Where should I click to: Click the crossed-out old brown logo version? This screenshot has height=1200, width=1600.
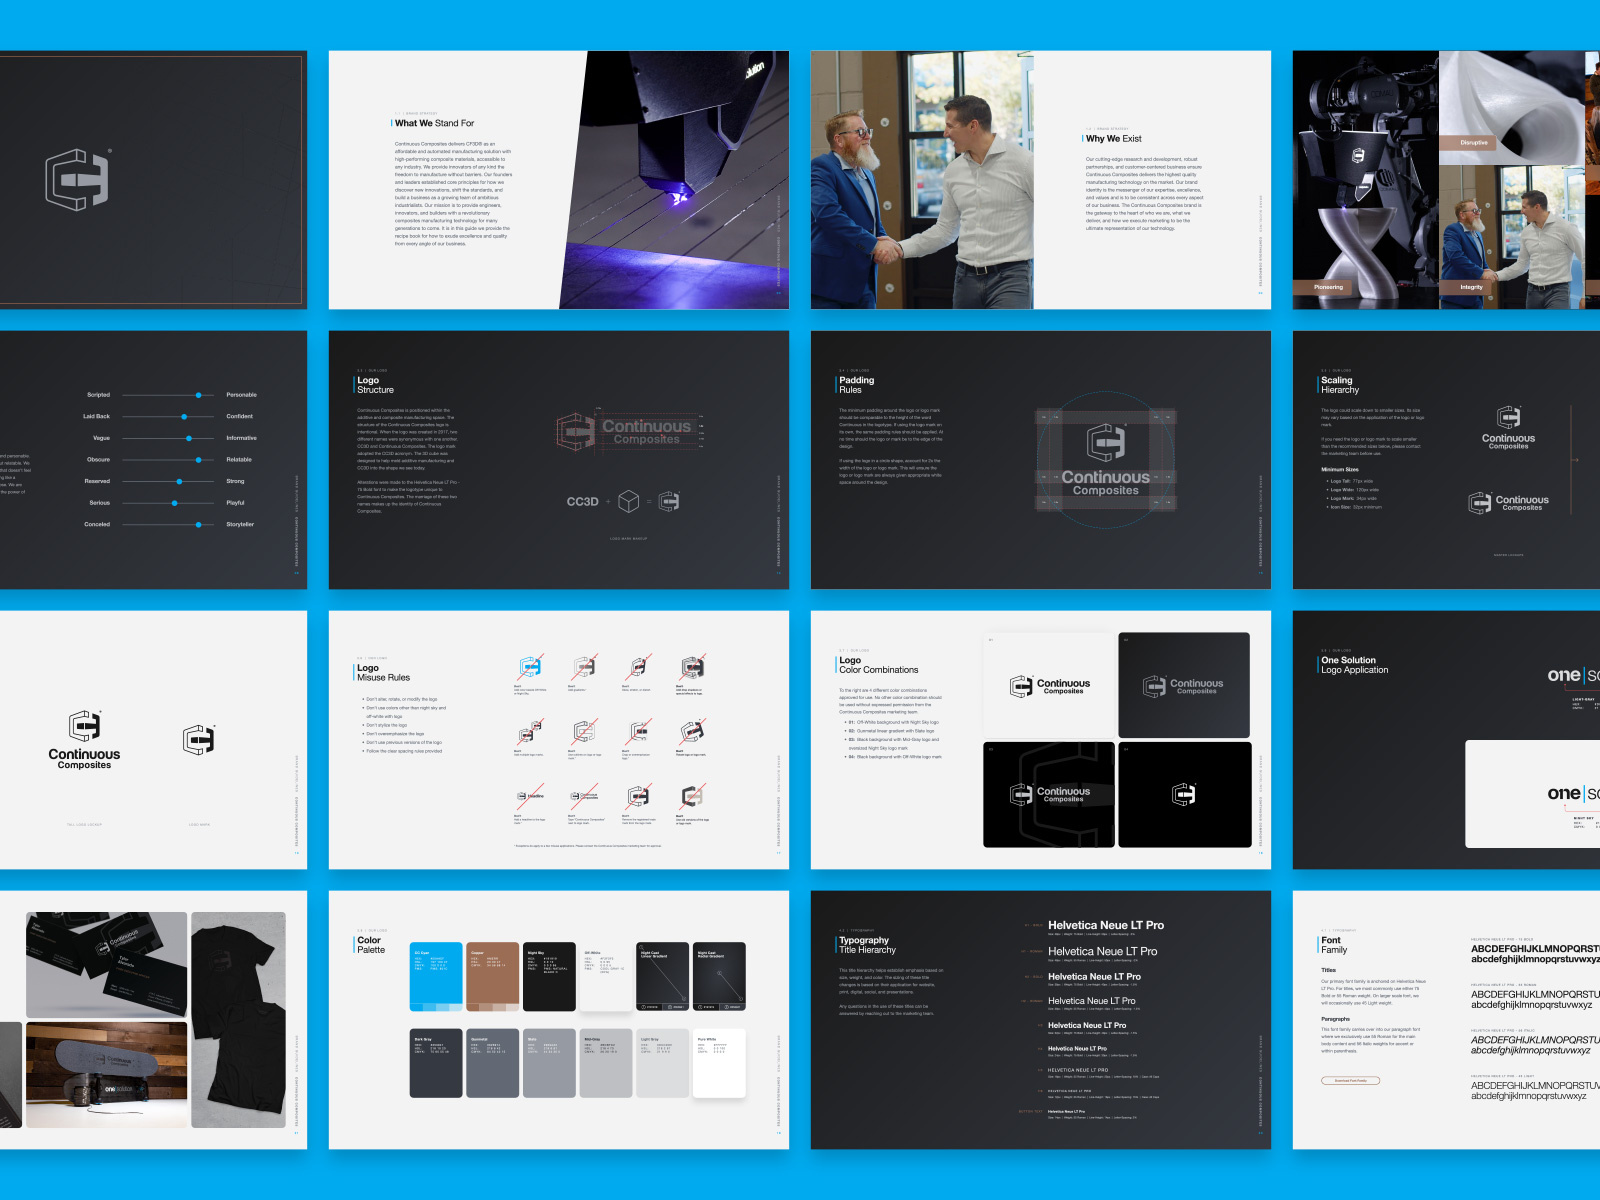pyautogui.click(x=692, y=796)
